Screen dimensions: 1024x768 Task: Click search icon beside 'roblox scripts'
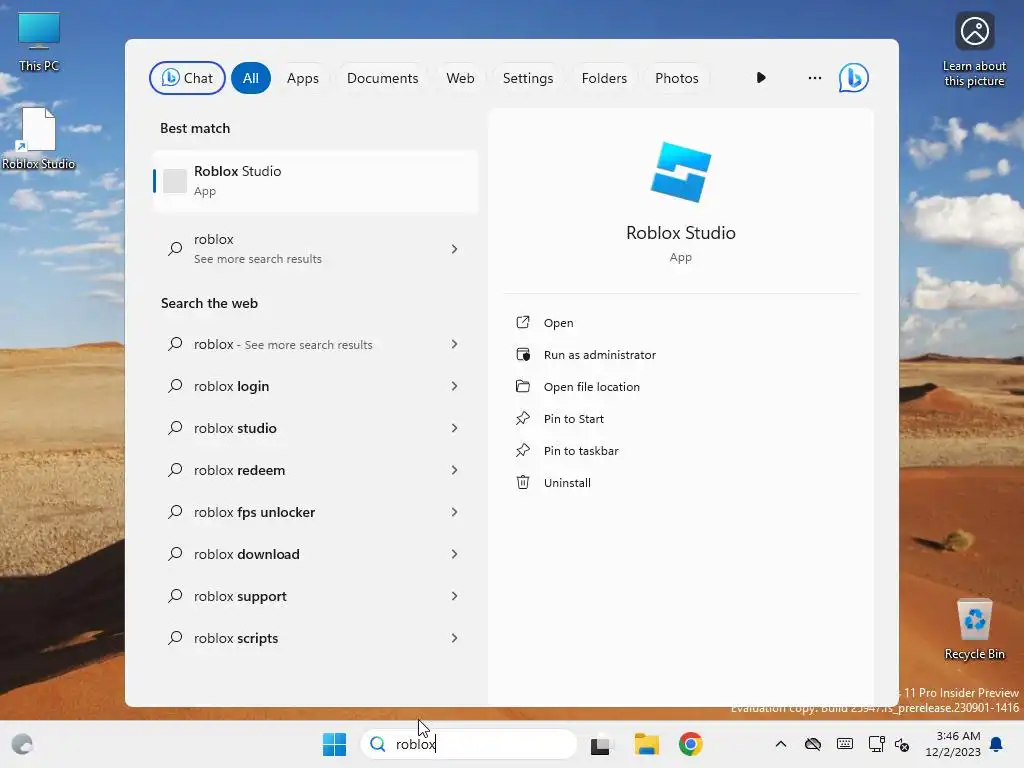(175, 638)
